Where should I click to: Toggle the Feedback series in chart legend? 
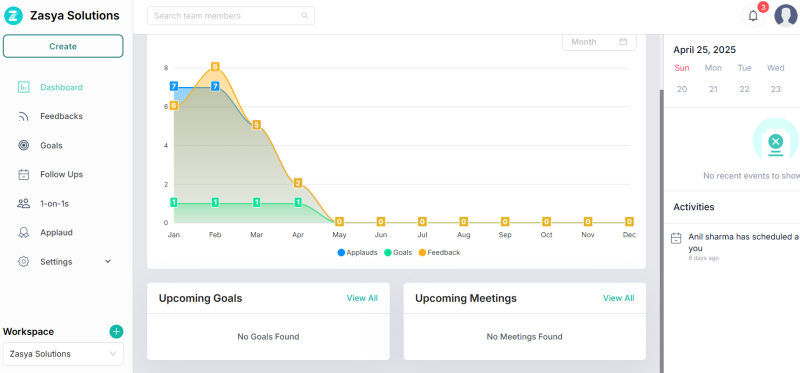pyautogui.click(x=439, y=253)
